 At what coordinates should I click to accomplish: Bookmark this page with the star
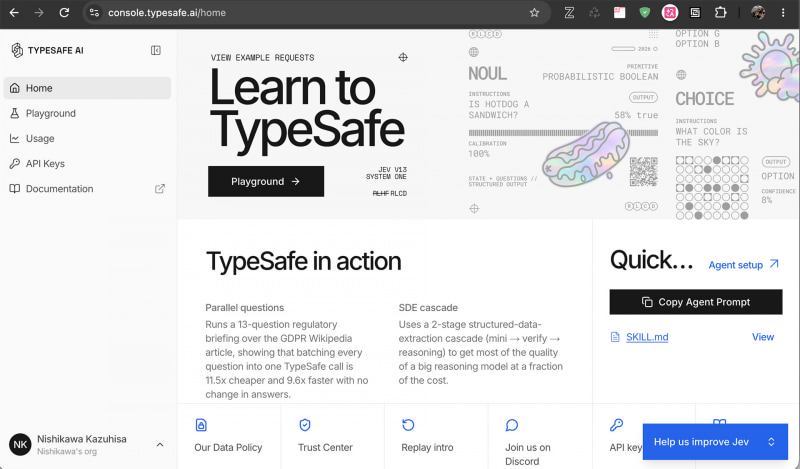coord(534,13)
